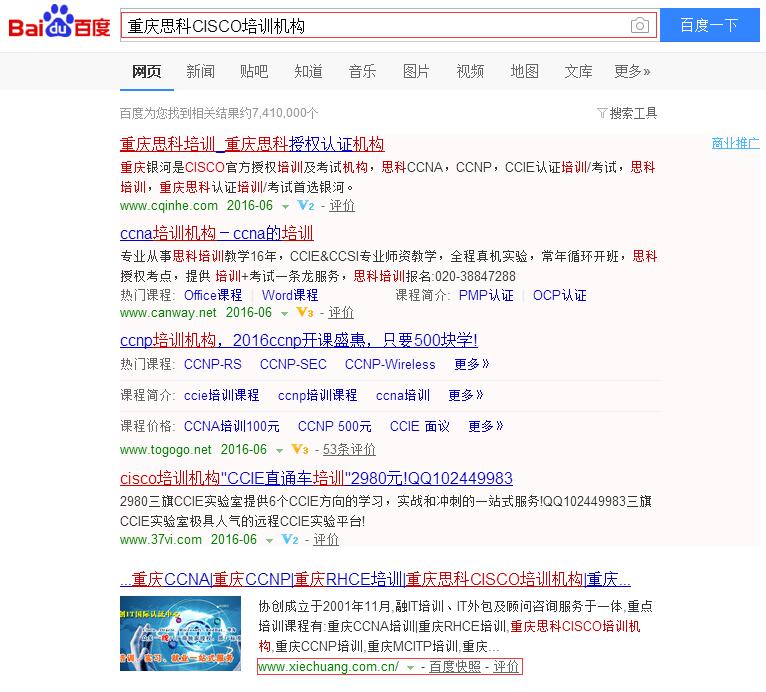
Task: Click V2 trust badge next to 37vi.com
Action: coord(290,539)
